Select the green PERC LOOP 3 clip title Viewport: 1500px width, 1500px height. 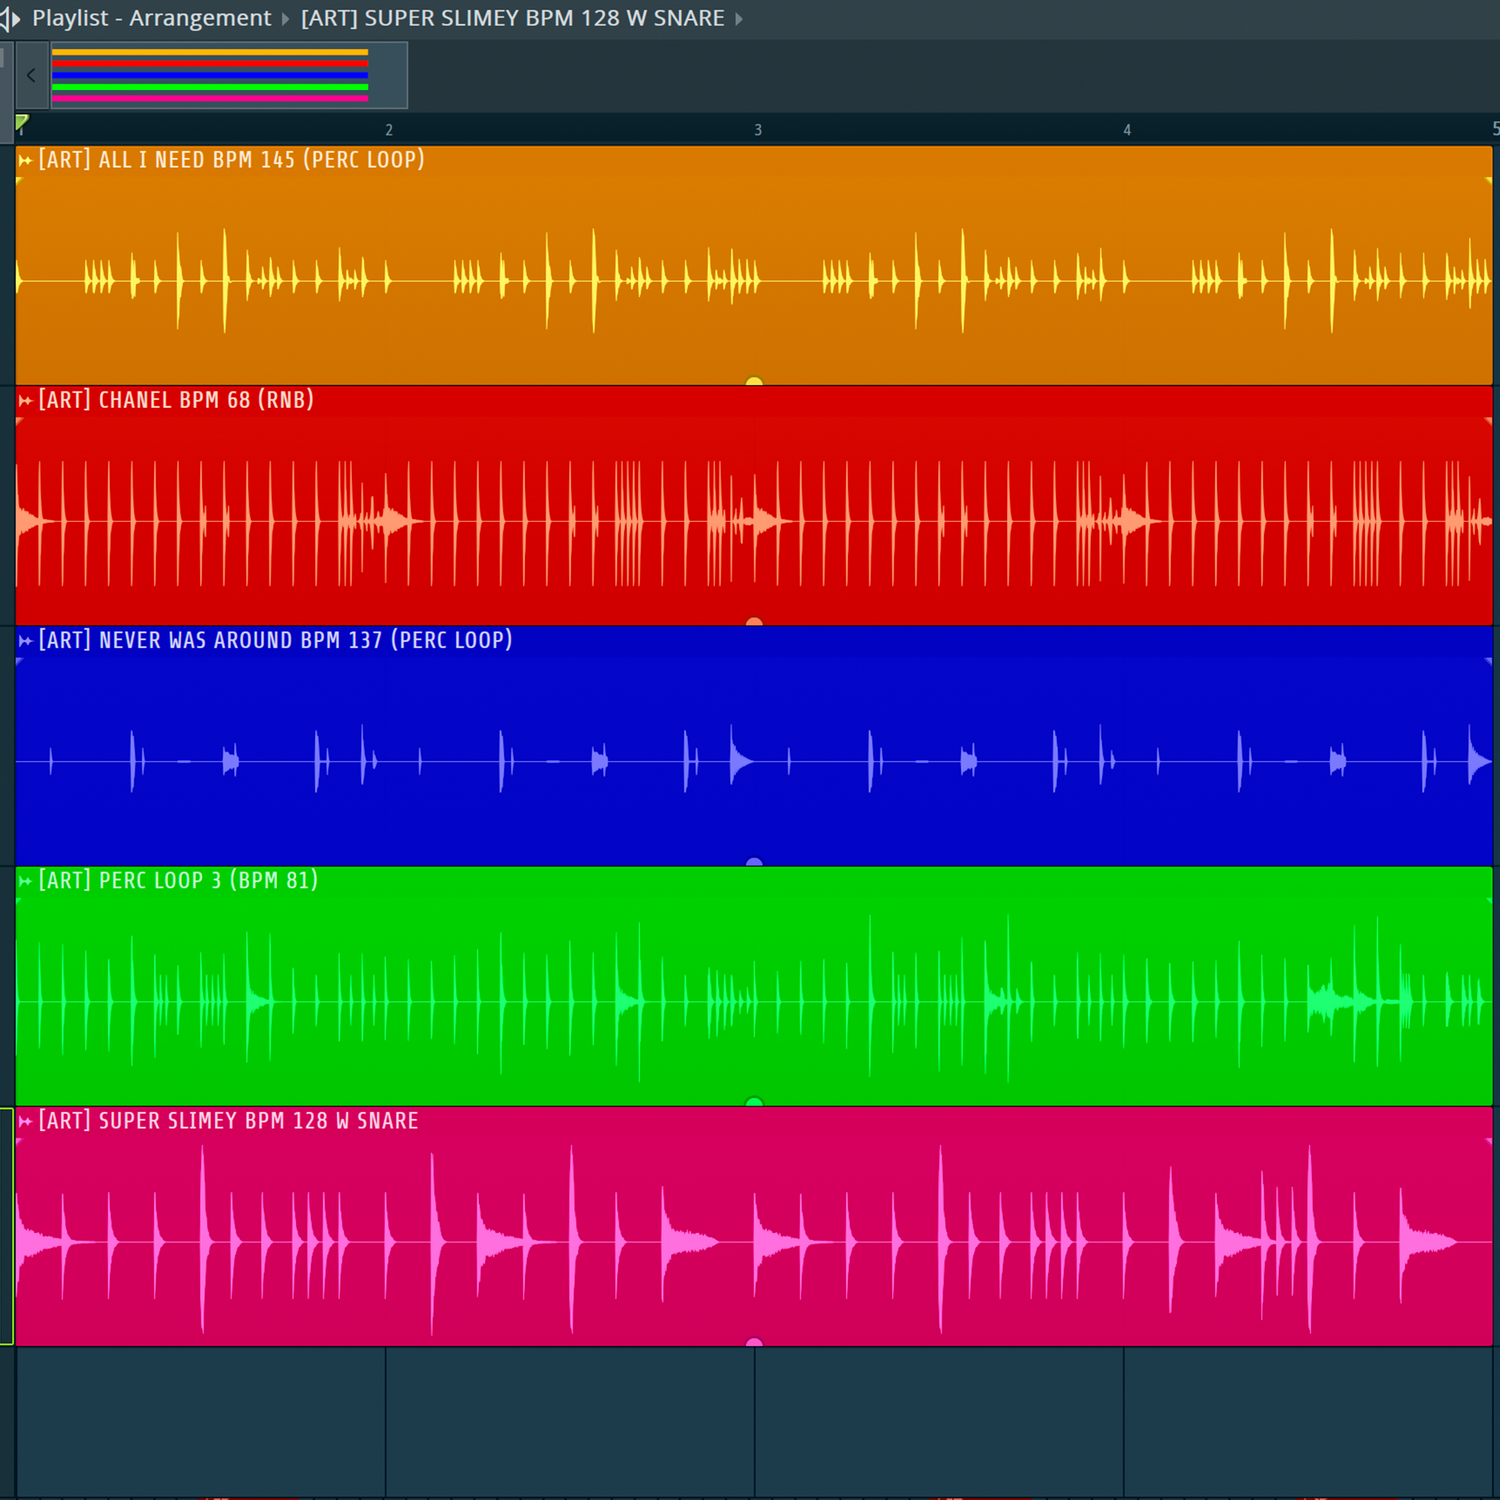point(178,881)
